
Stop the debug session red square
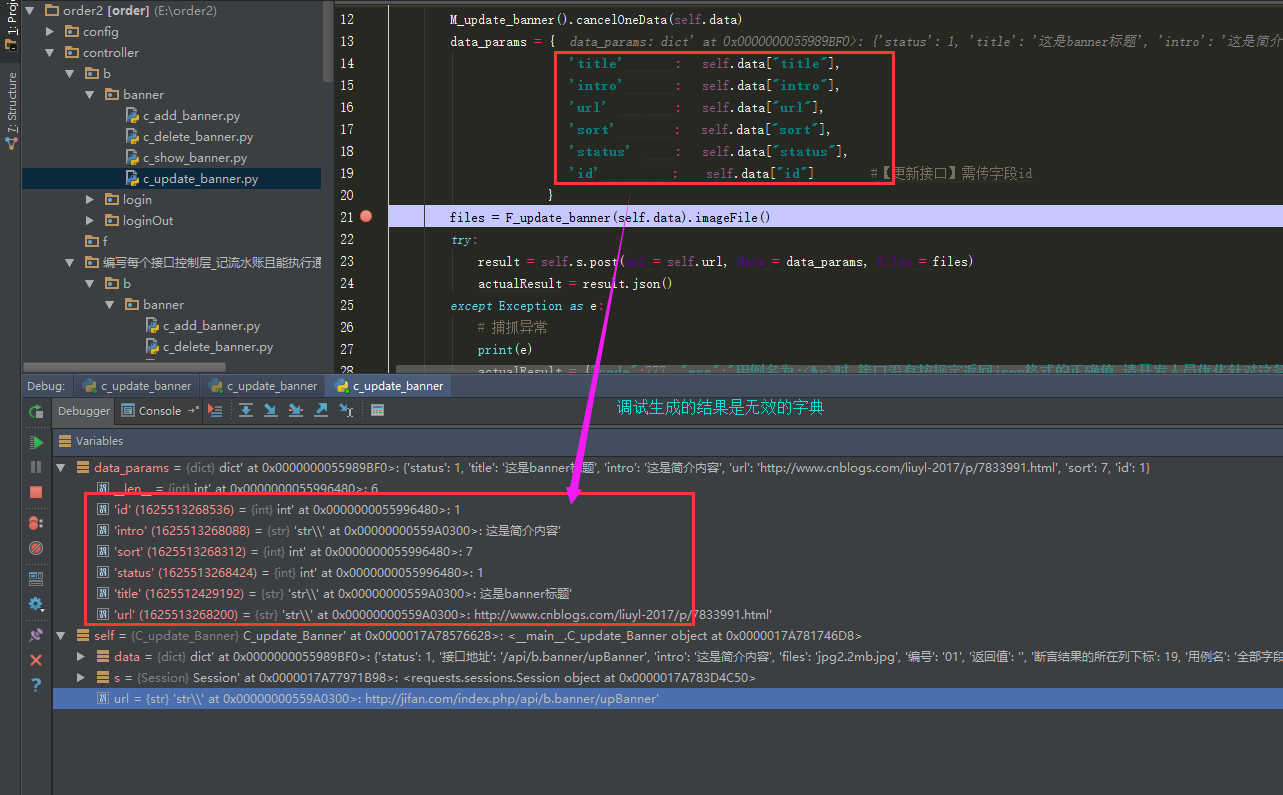click(37, 492)
